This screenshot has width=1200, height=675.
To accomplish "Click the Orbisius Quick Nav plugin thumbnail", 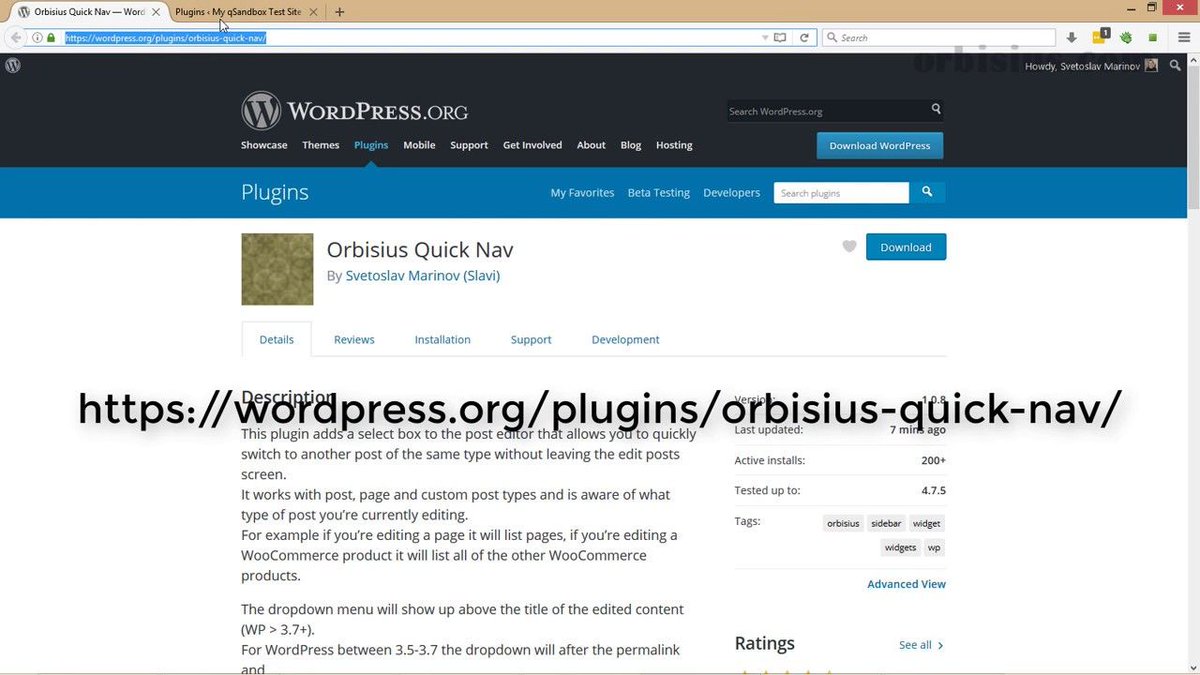I will pos(277,269).
